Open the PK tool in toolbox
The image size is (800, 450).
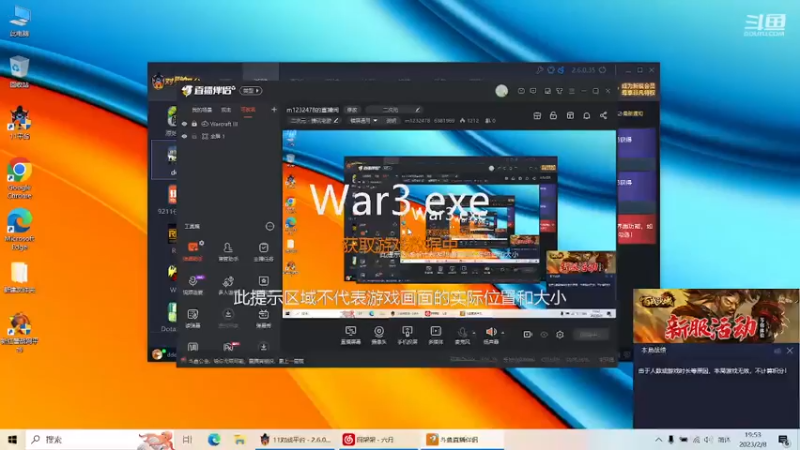coord(230,347)
